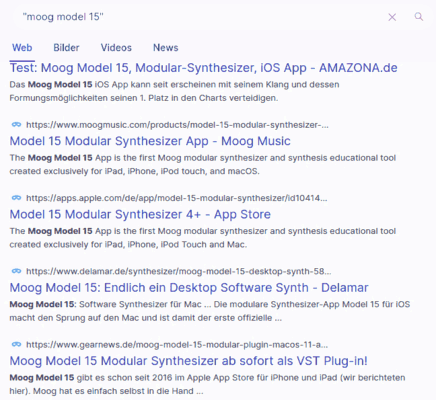Open Model 15 Modular Synthesizer App - Moog Music
Viewport: 436px width, 400px height.
tap(150, 141)
